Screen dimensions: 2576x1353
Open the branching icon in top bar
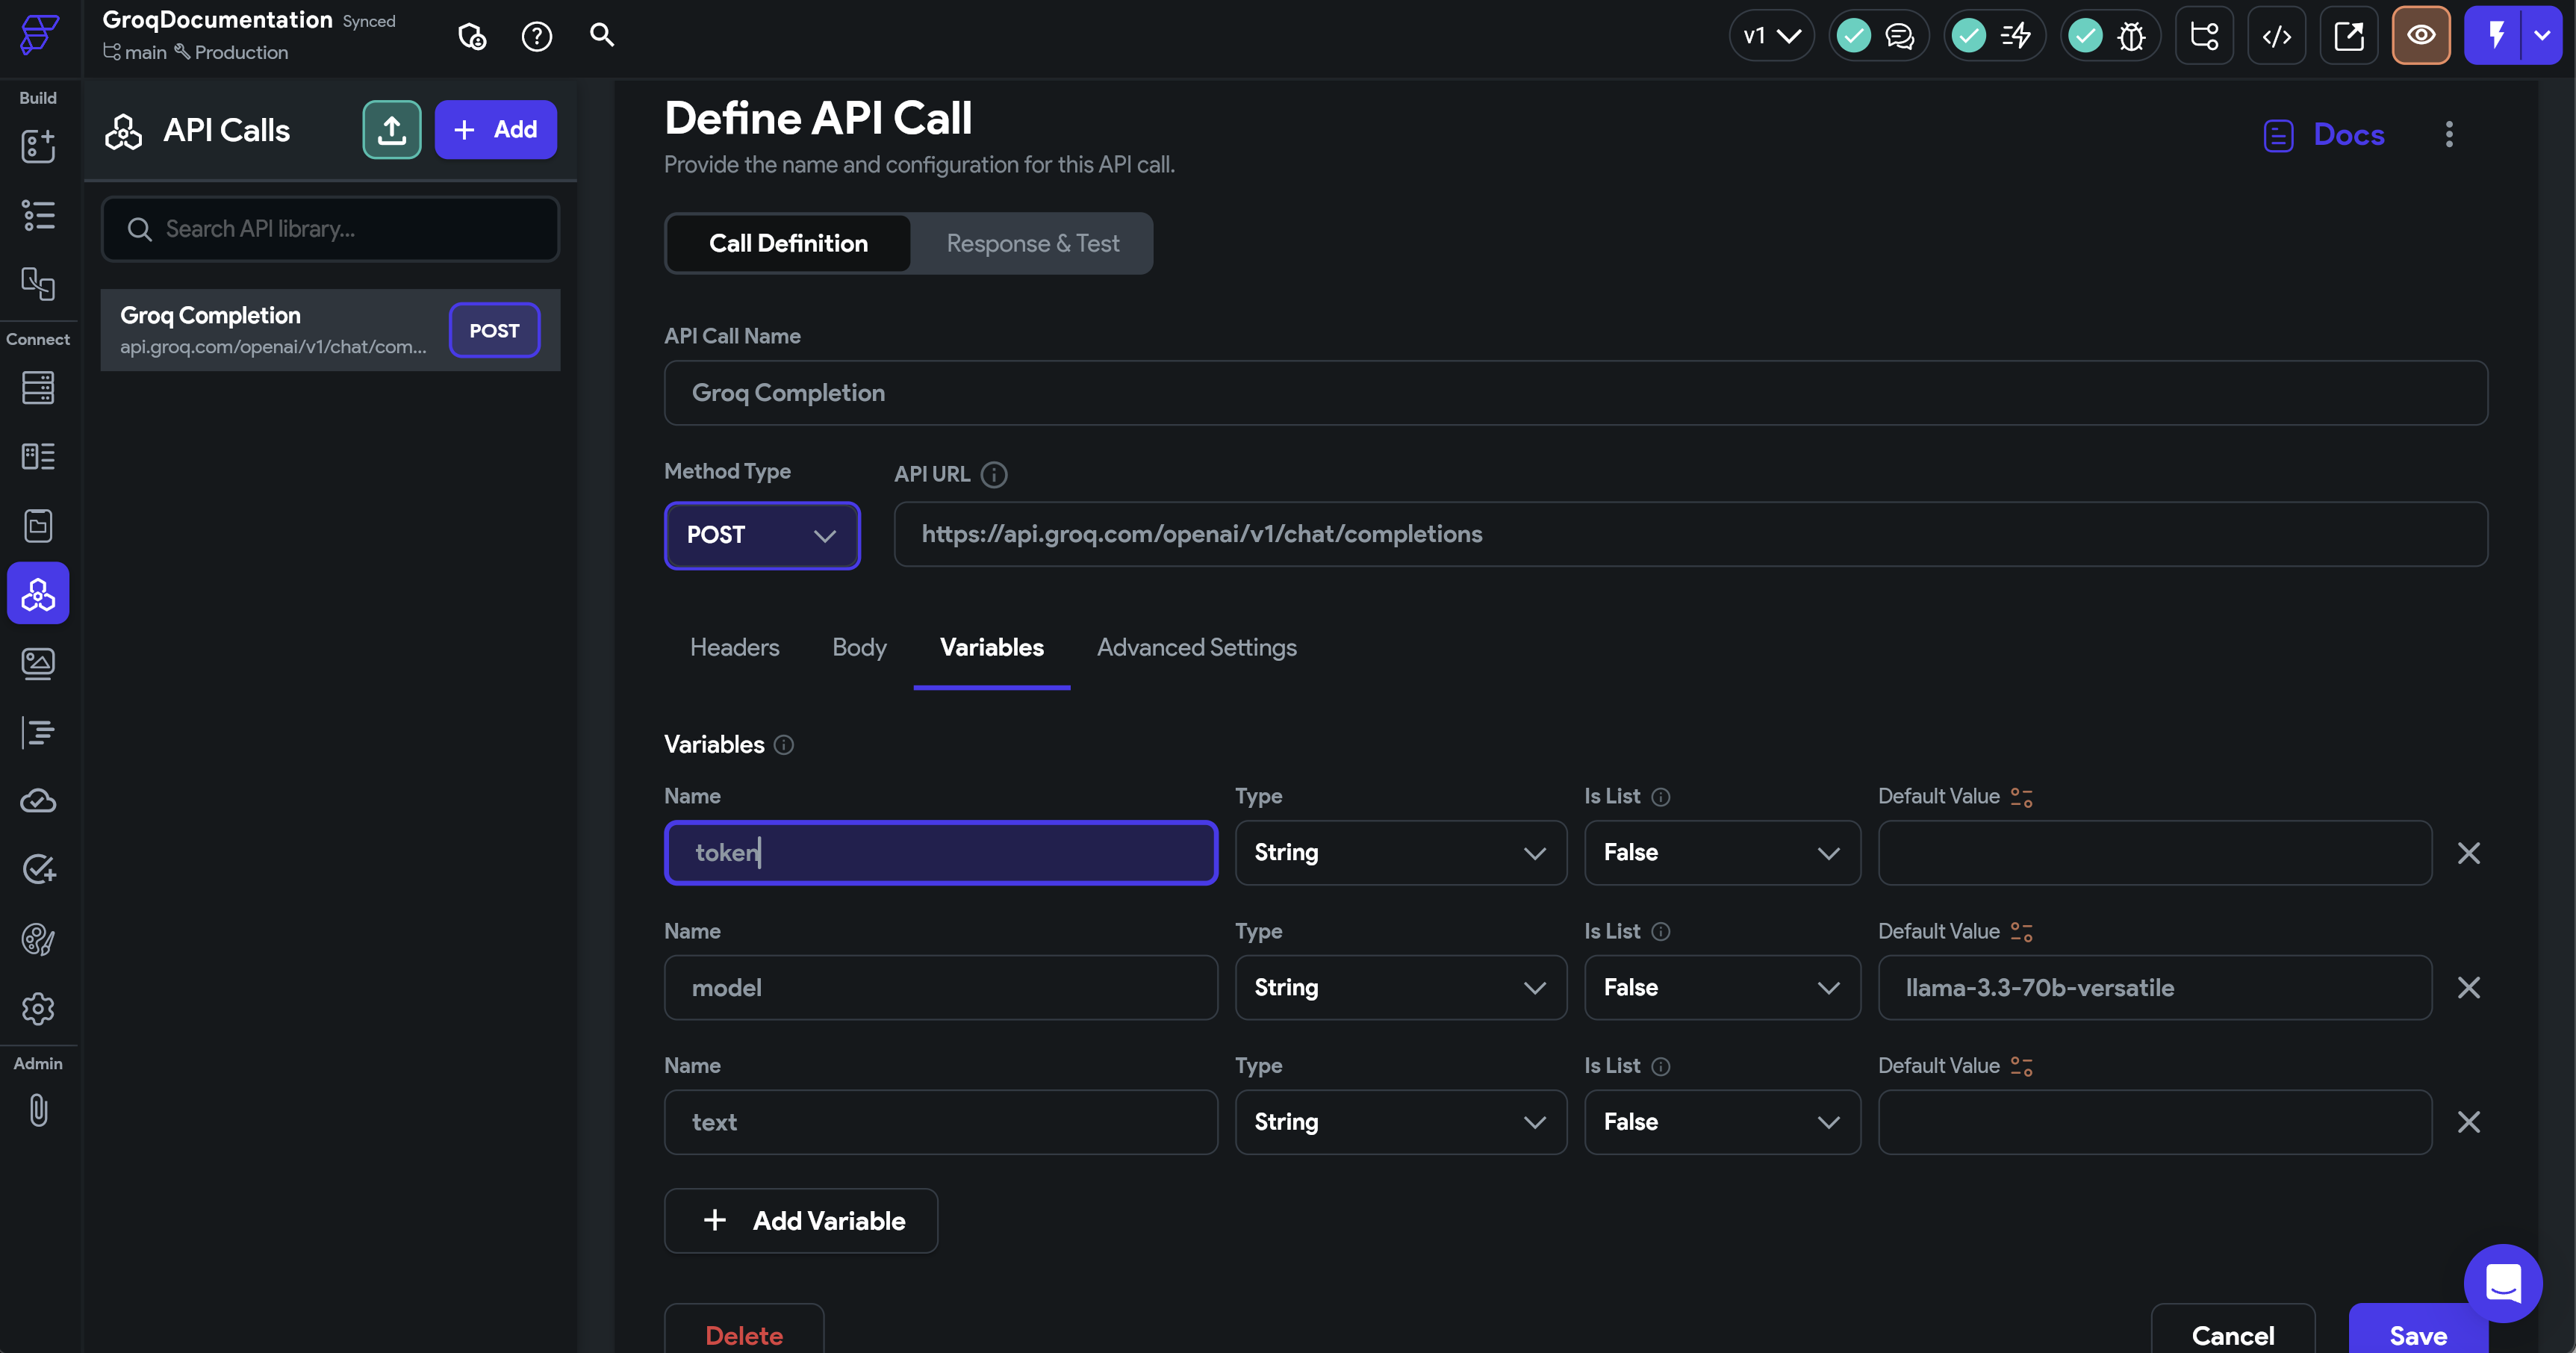(2204, 35)
